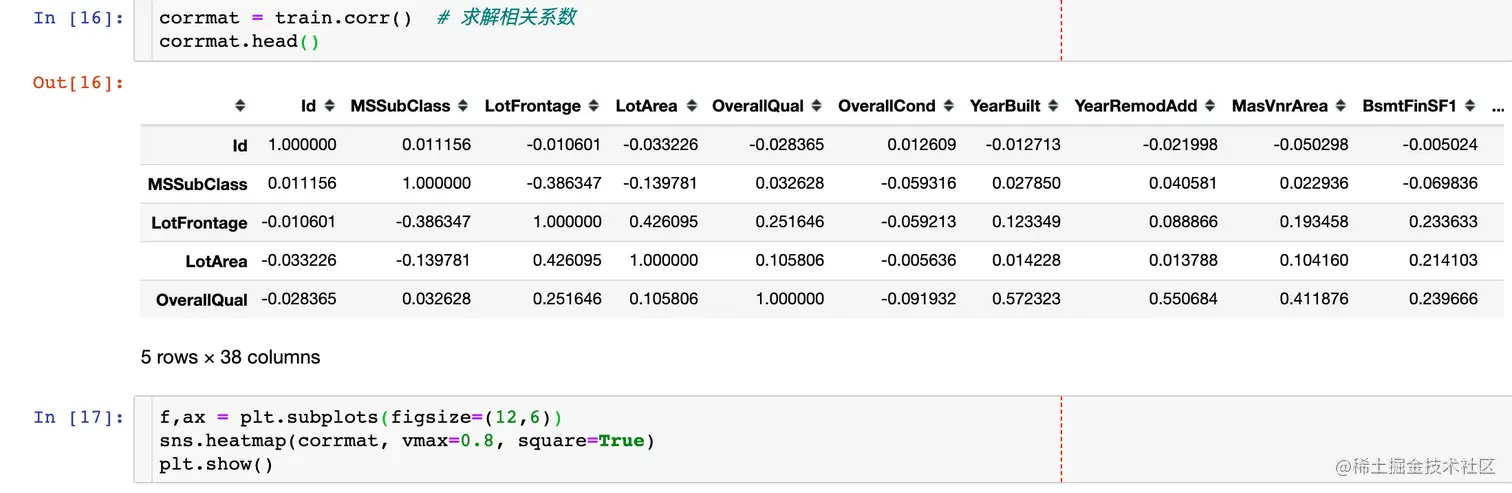Image resolution: width=1512 pixels, height=493 pixels.
Task: Sort by the OverallQual column sort icon
Action: click(817, 106)
